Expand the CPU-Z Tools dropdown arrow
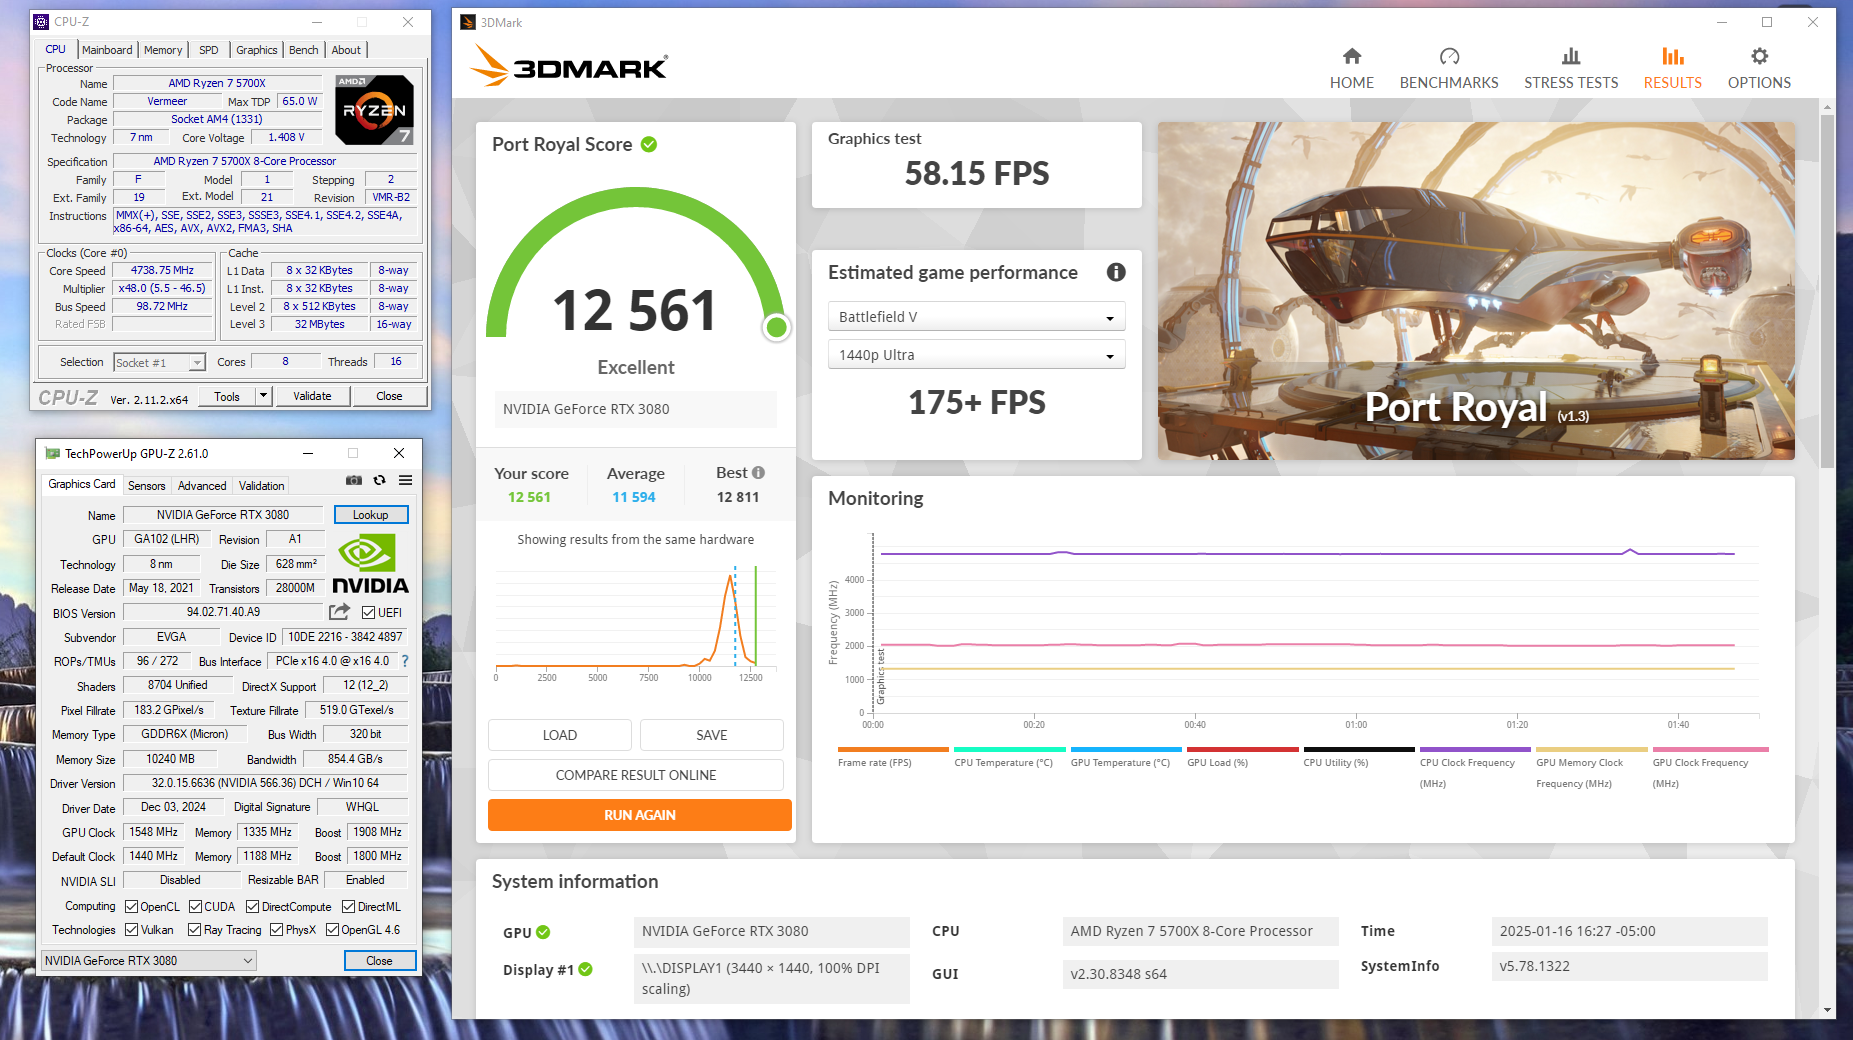This screenshot has width=1853, height=1040. click(x=263, y=396)
